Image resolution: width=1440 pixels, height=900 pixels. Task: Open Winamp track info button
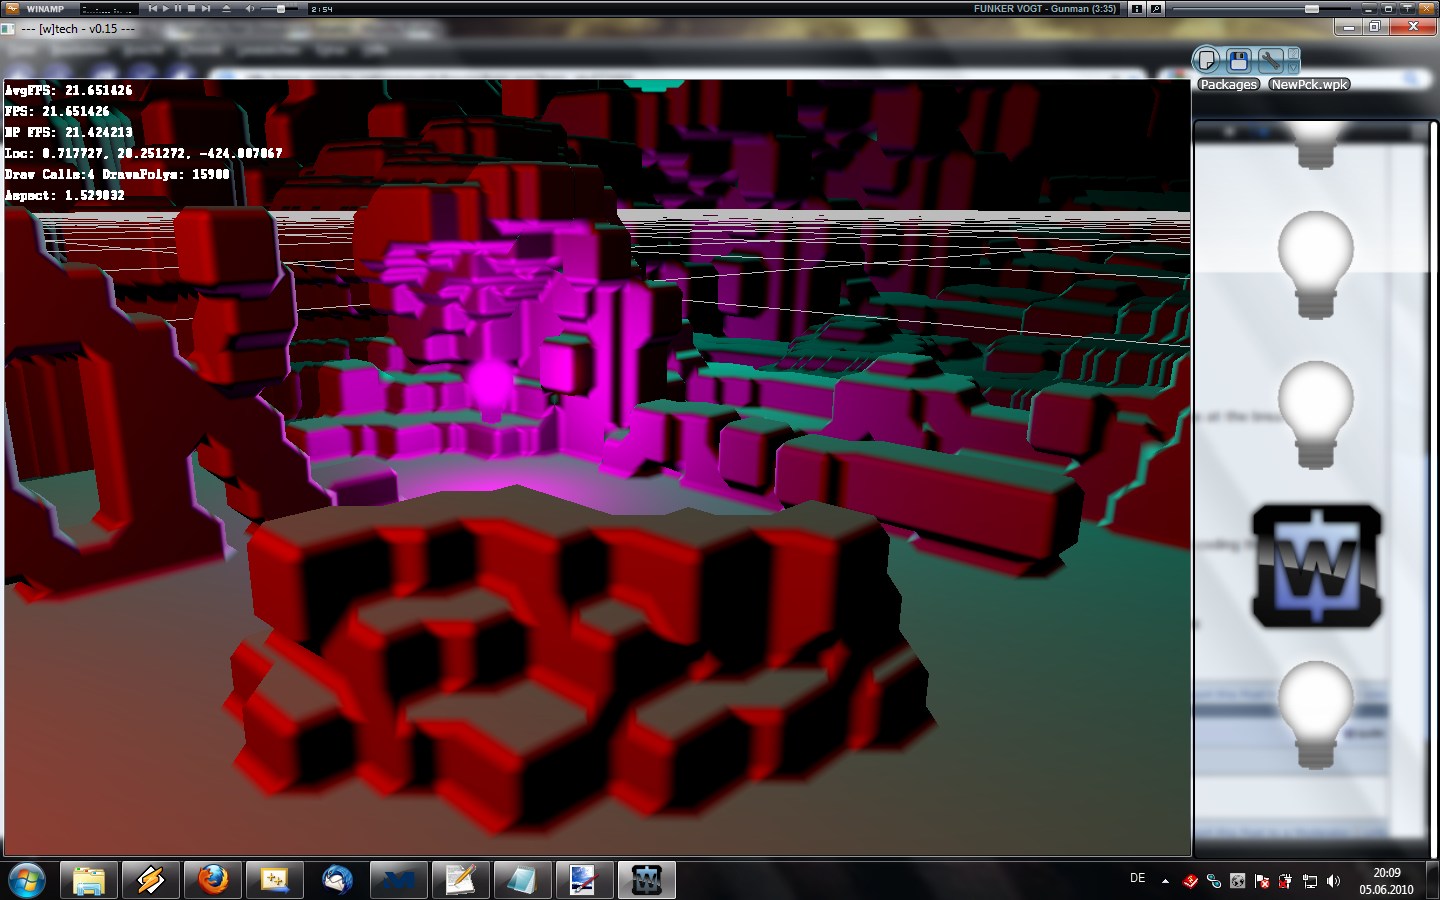click(1136, 8)
